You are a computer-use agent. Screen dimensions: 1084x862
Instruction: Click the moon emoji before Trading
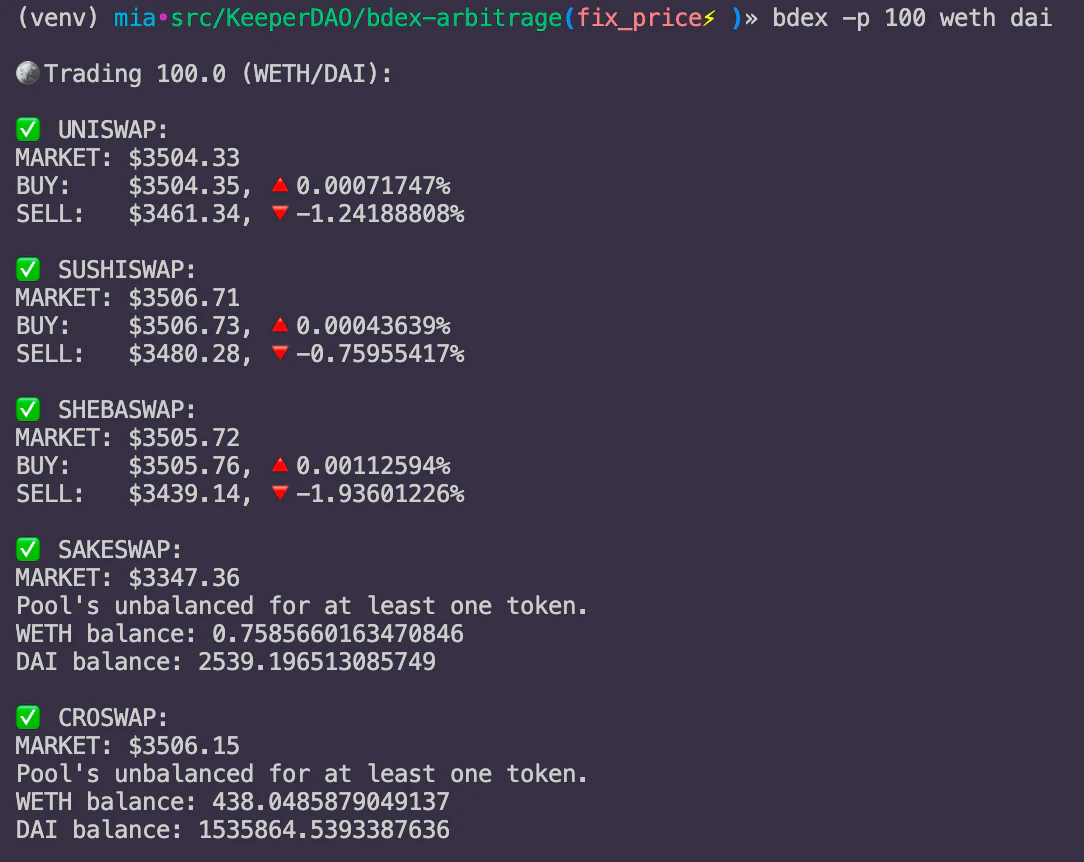tap(28, 73)
